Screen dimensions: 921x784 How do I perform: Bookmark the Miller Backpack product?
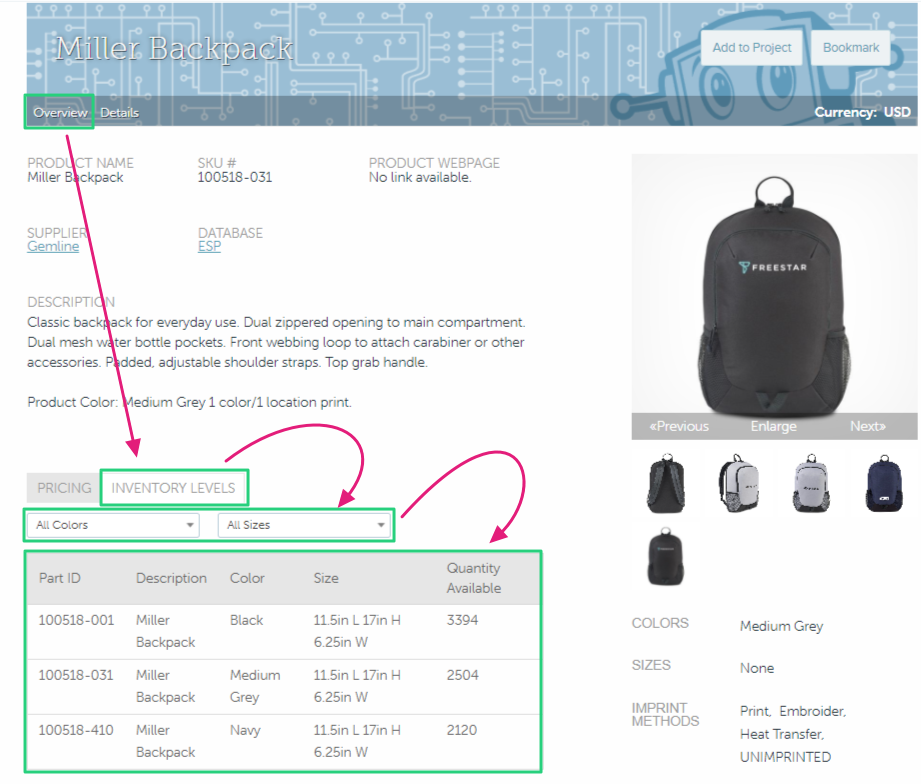851,48
